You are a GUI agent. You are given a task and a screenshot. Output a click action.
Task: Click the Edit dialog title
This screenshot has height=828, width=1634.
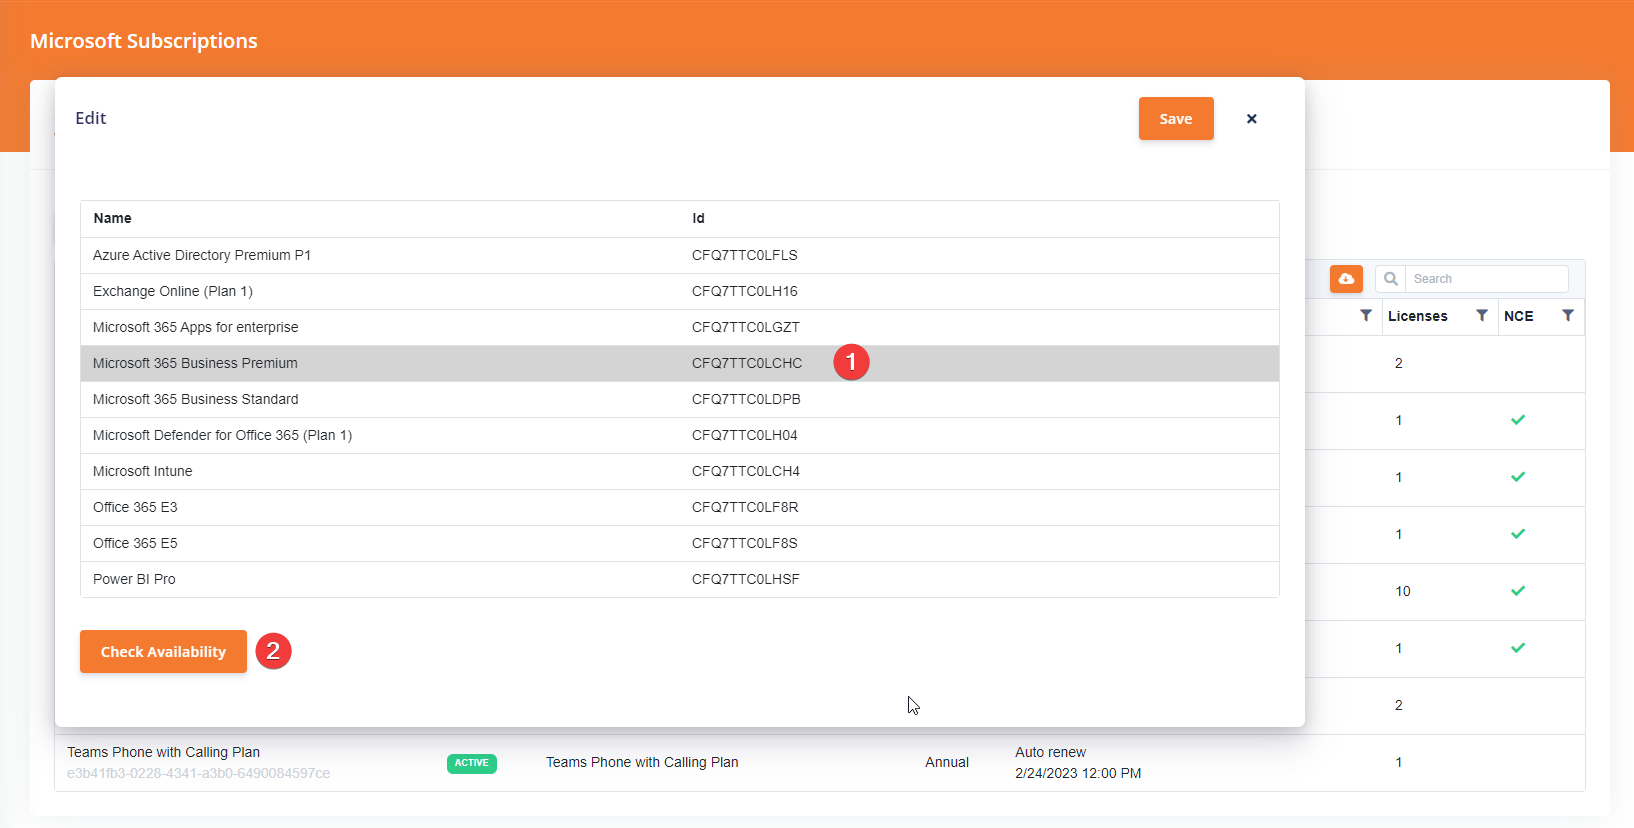coord(91,118)
